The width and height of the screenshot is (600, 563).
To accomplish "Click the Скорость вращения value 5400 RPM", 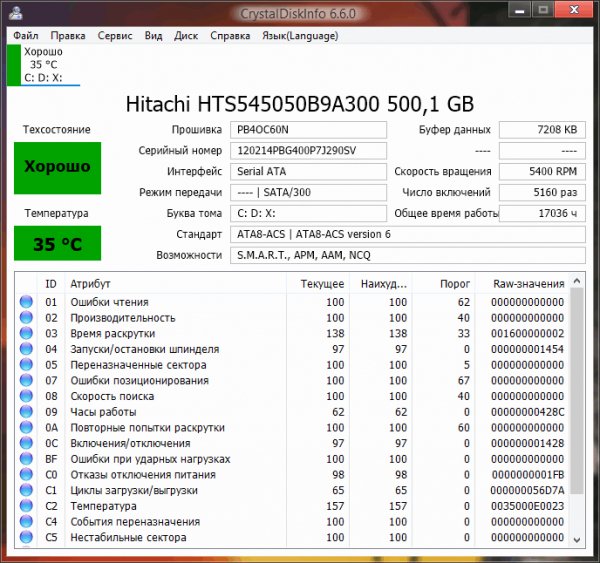I will 542,171.
